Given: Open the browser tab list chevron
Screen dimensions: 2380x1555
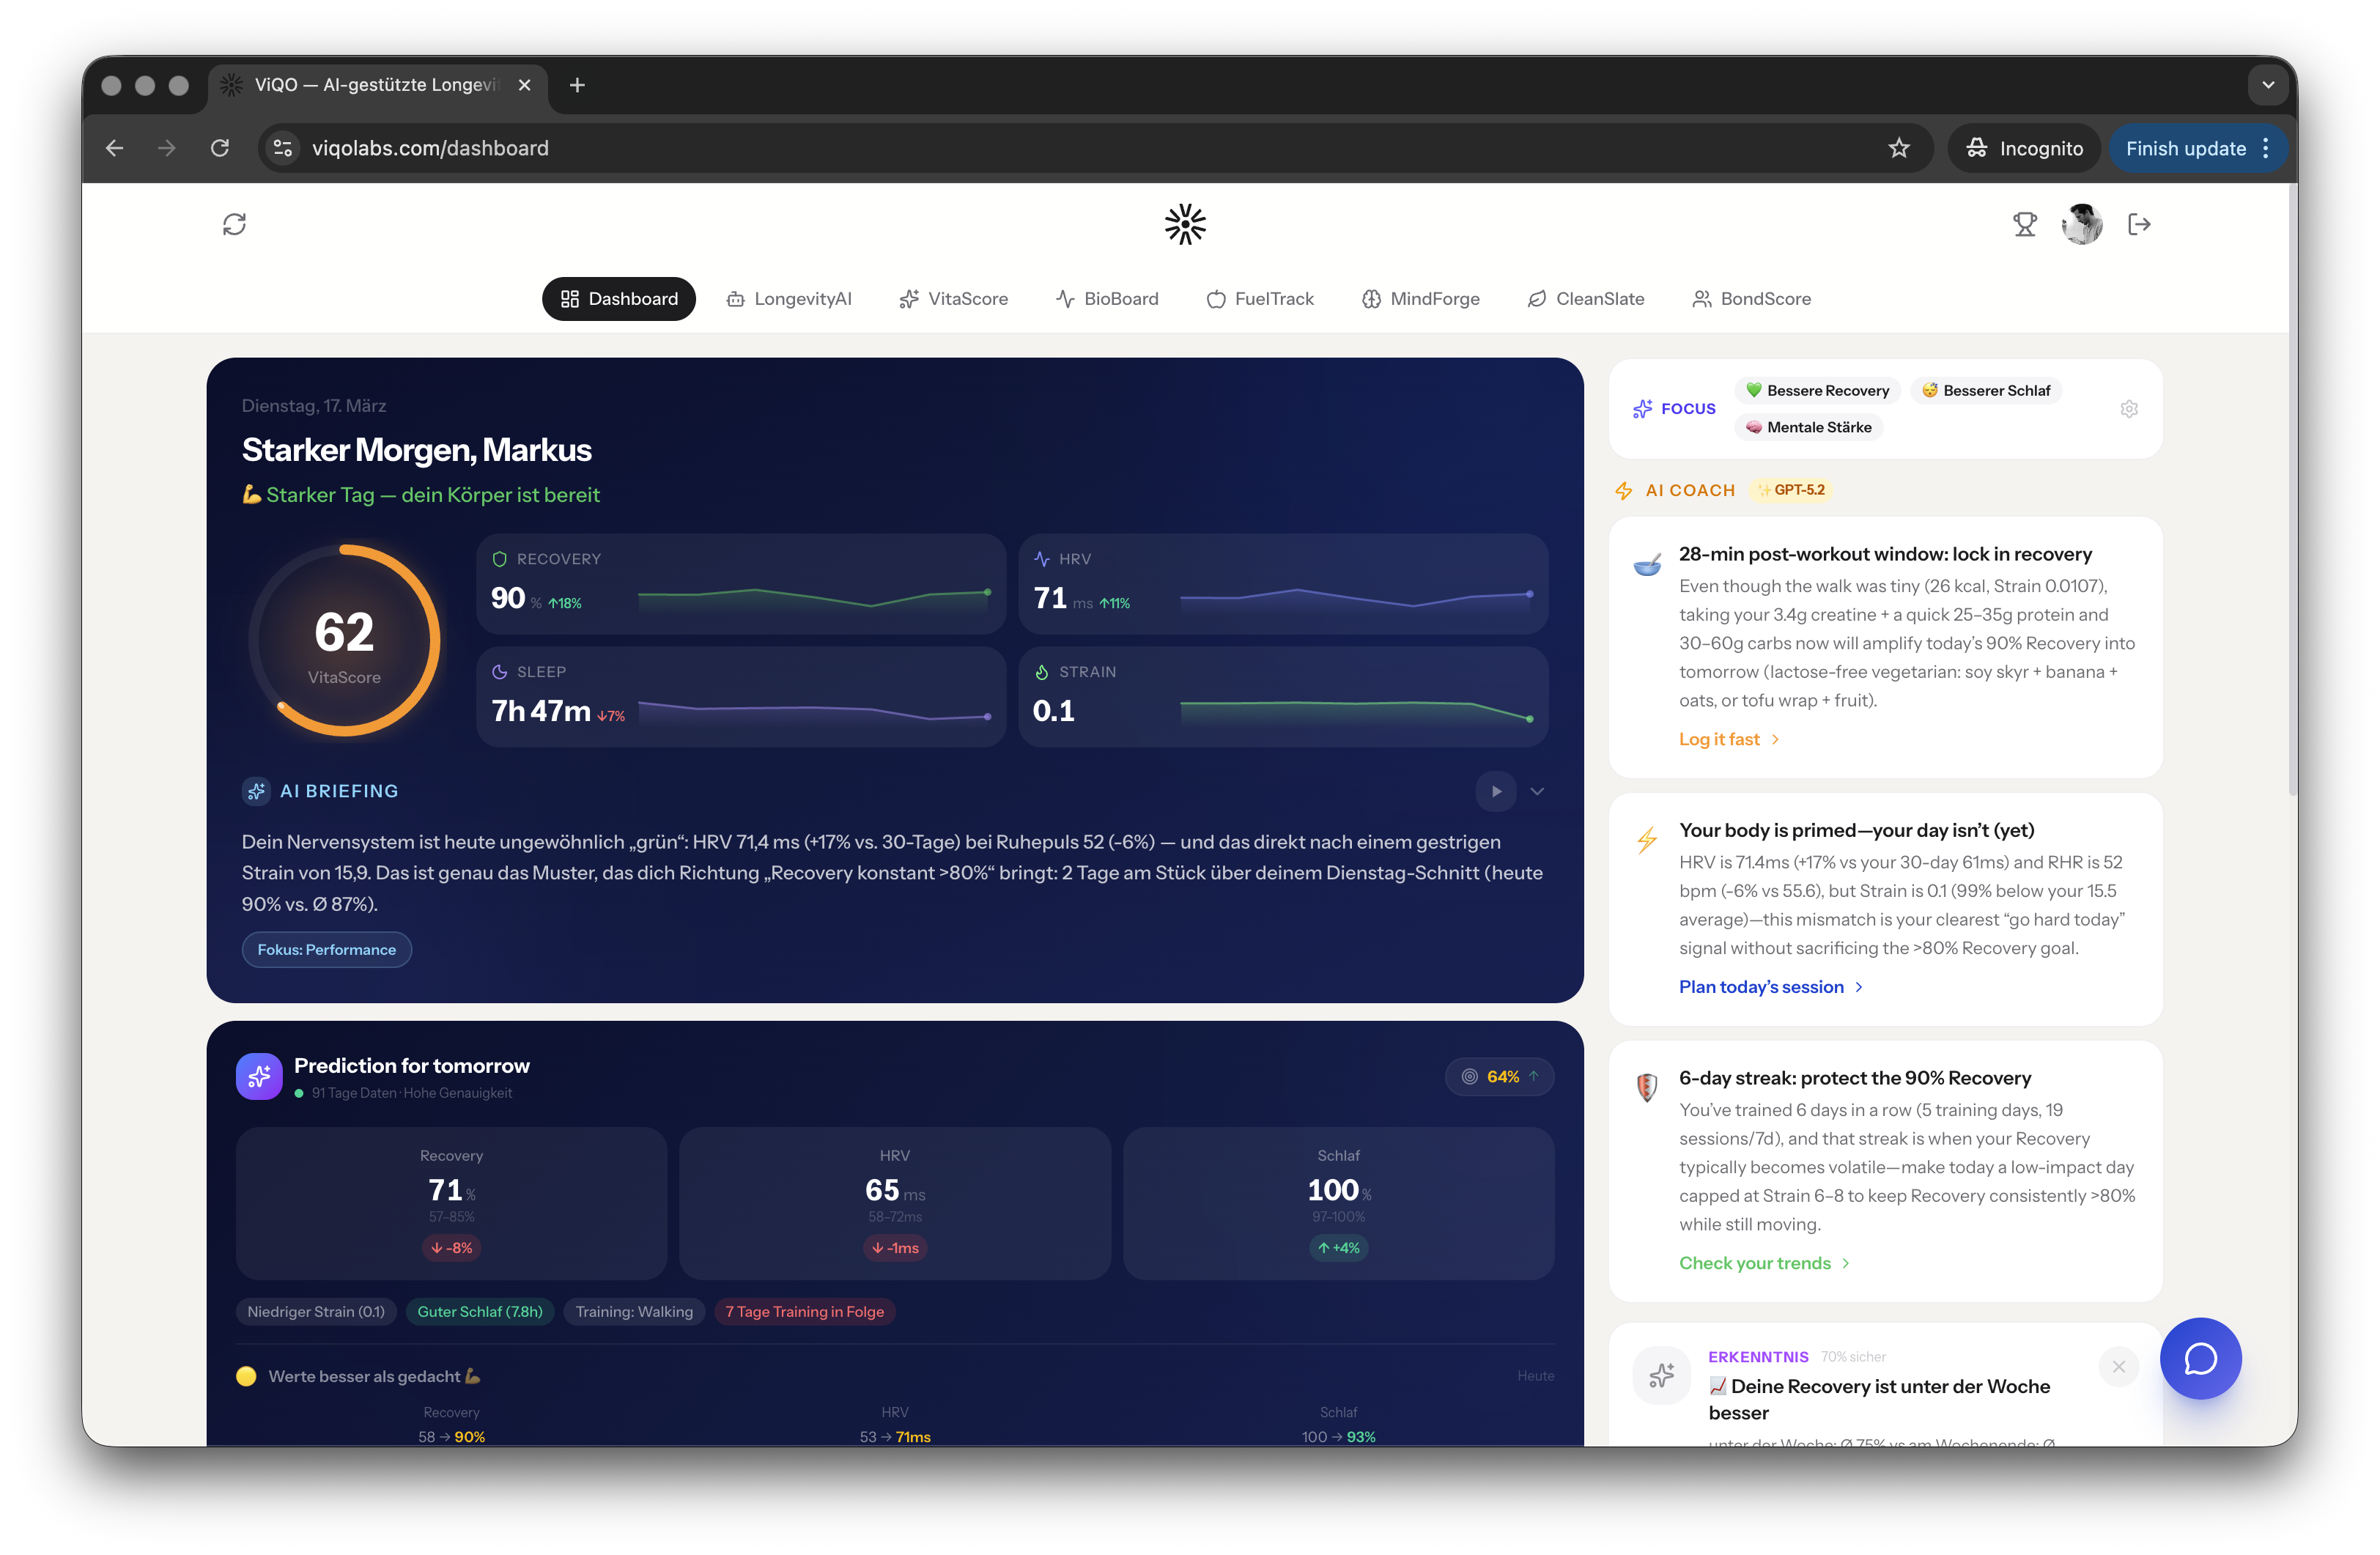Looking at the screenshot, I should tap(2267, 85).
